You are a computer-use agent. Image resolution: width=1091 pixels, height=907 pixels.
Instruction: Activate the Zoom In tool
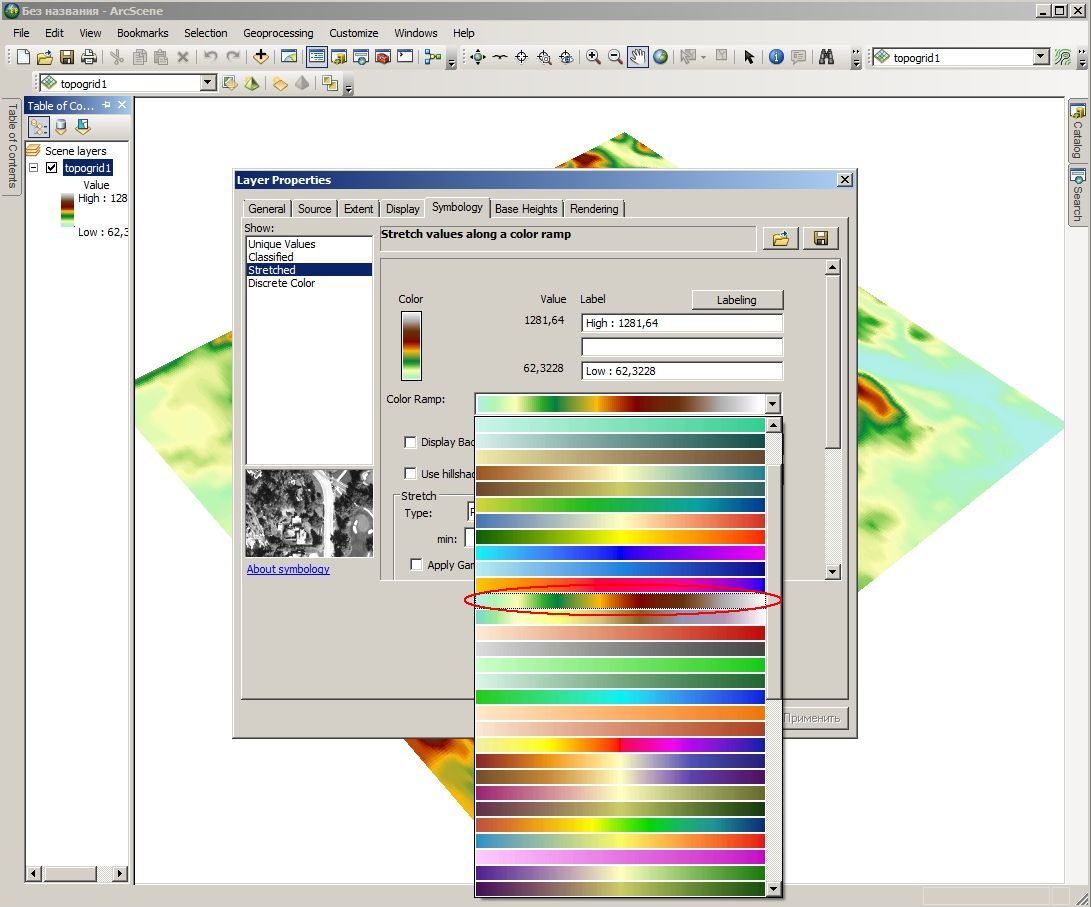click(x=593, y=57)
